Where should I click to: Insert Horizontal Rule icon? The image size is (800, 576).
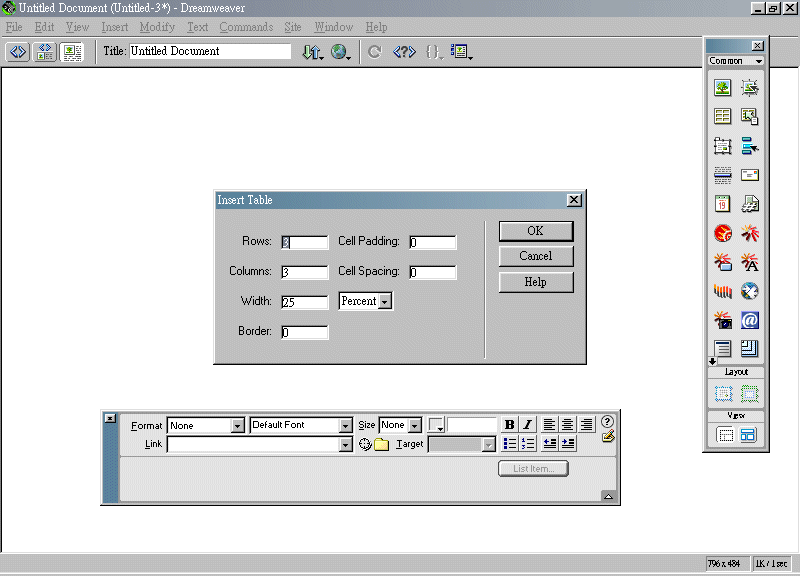[x=722, y=175]
